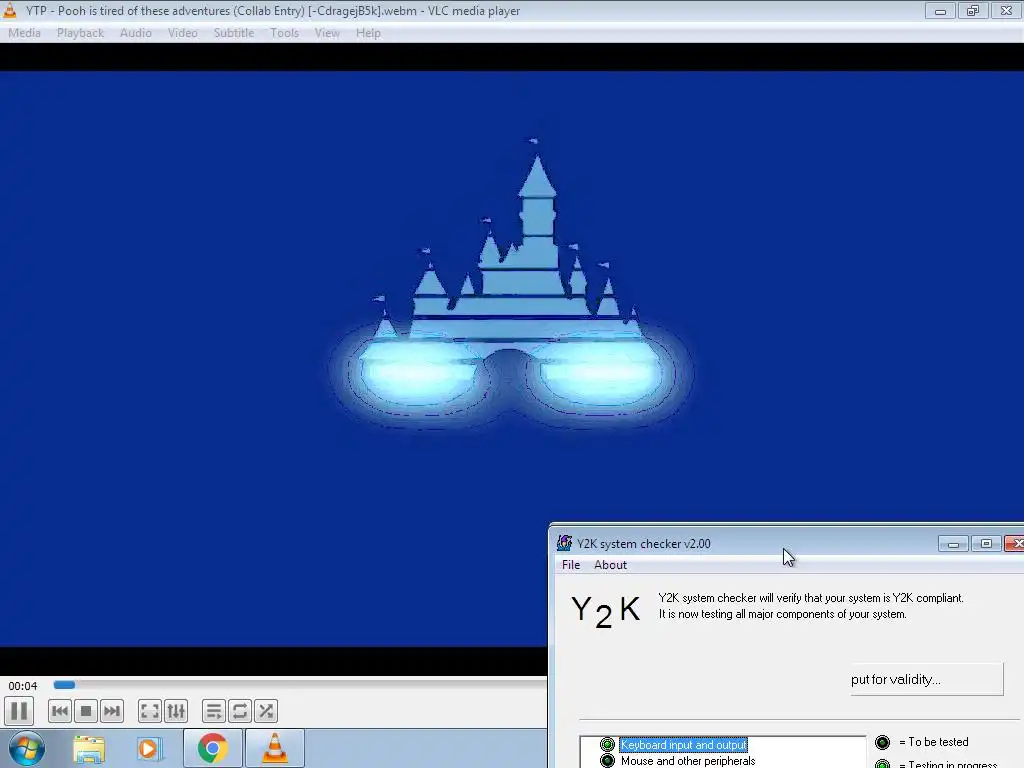Open File menu in Y2K system checker
The width and height of the screenshot is (1024, 768).
click(x=571, y=565)
